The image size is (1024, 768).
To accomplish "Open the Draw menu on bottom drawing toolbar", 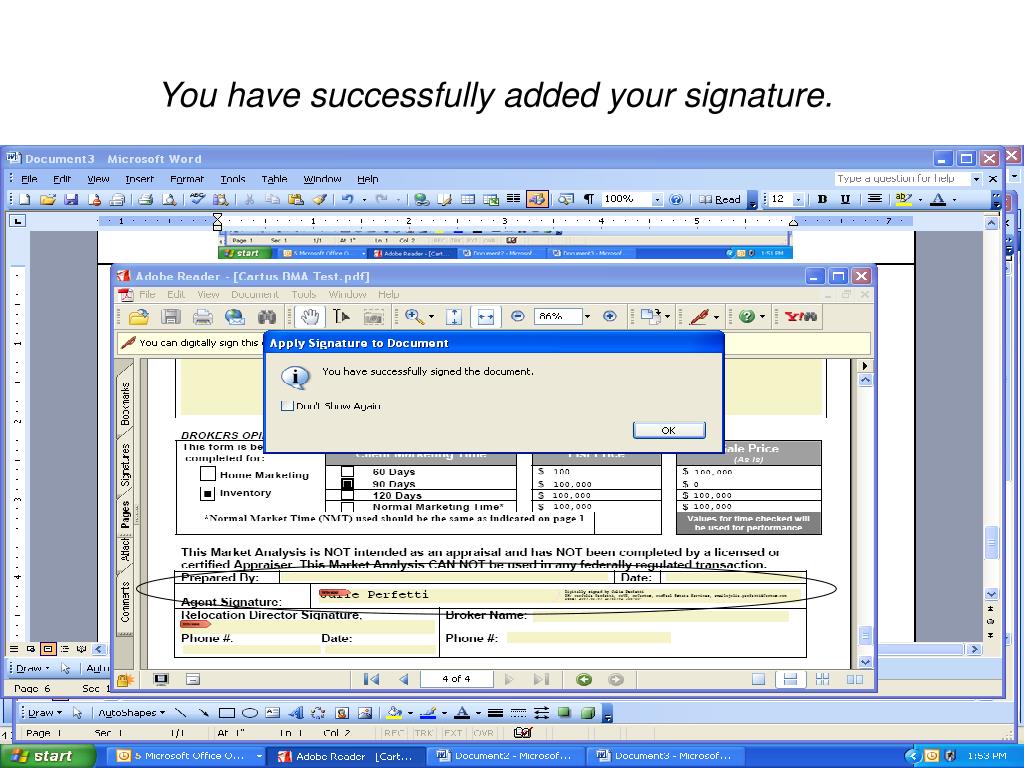I will coord(44,712).
